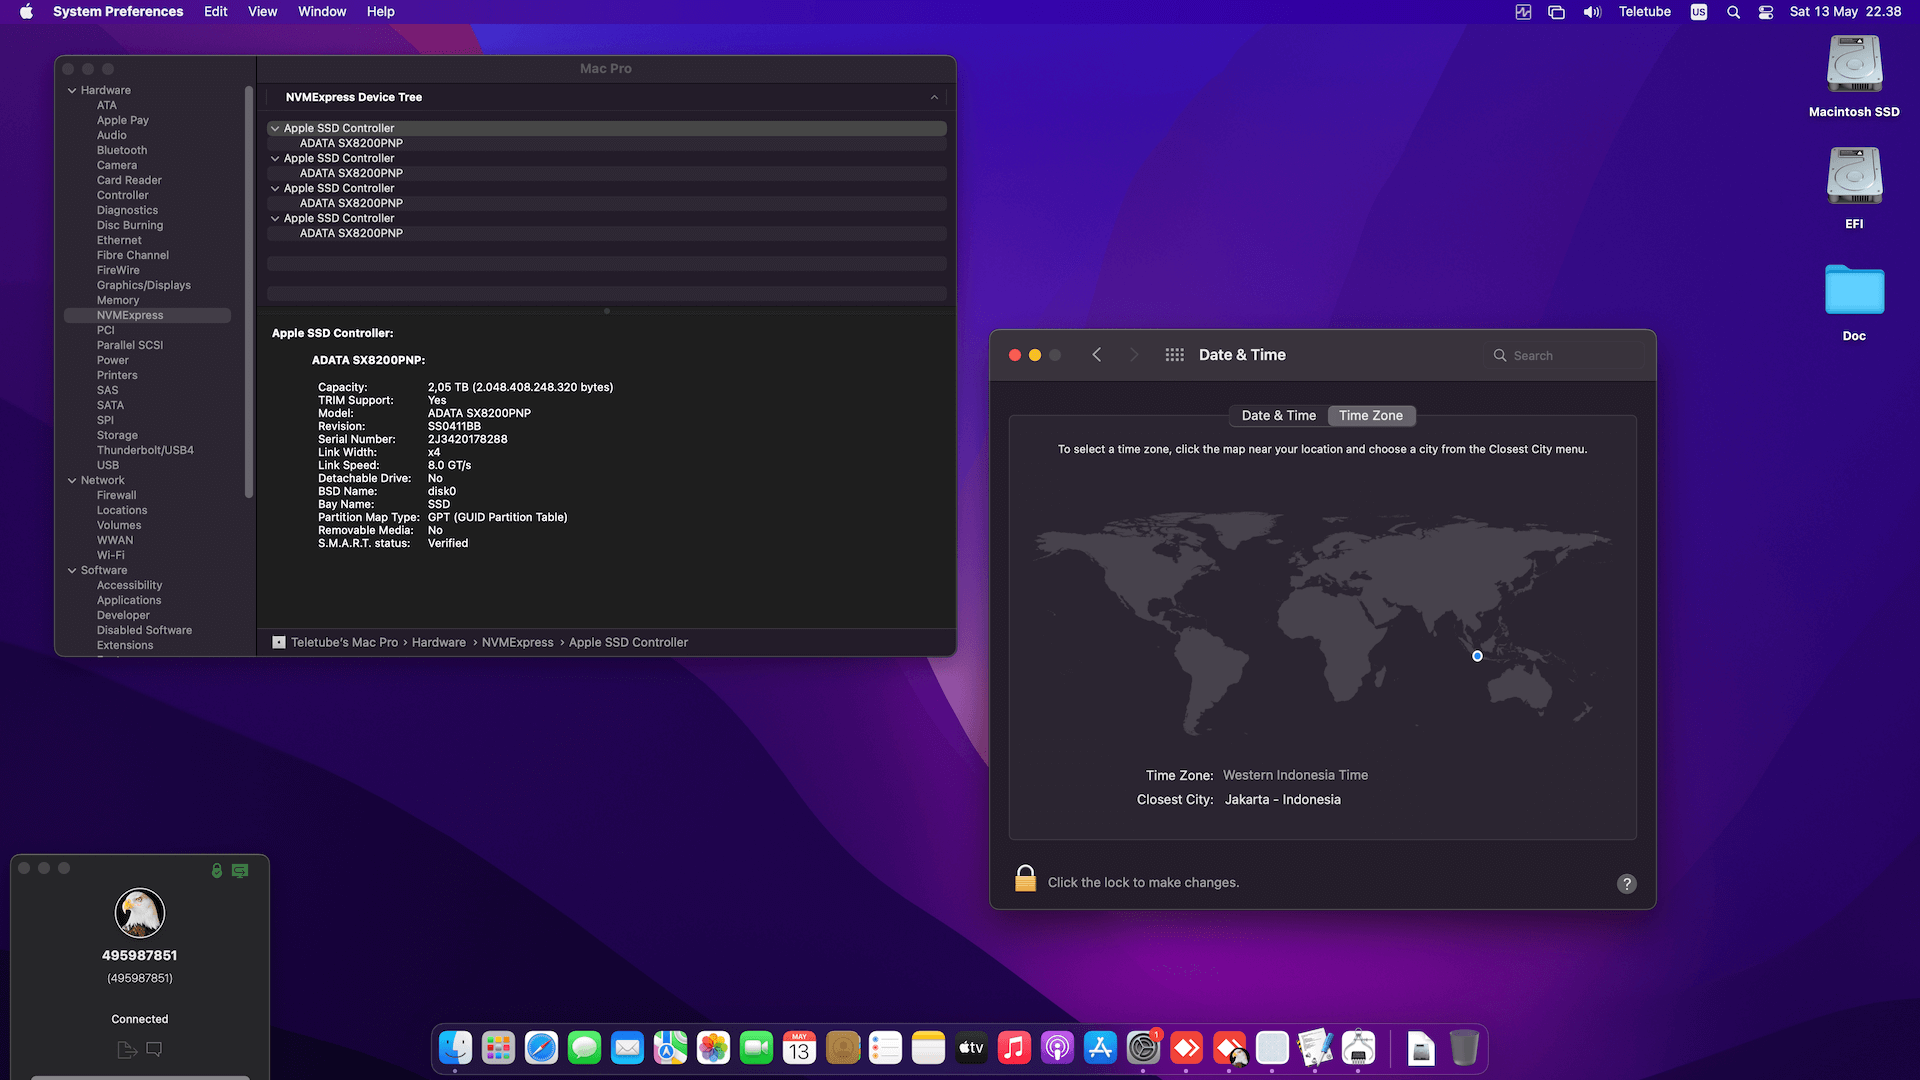Open Photos from the Dock

point(713,1048)
